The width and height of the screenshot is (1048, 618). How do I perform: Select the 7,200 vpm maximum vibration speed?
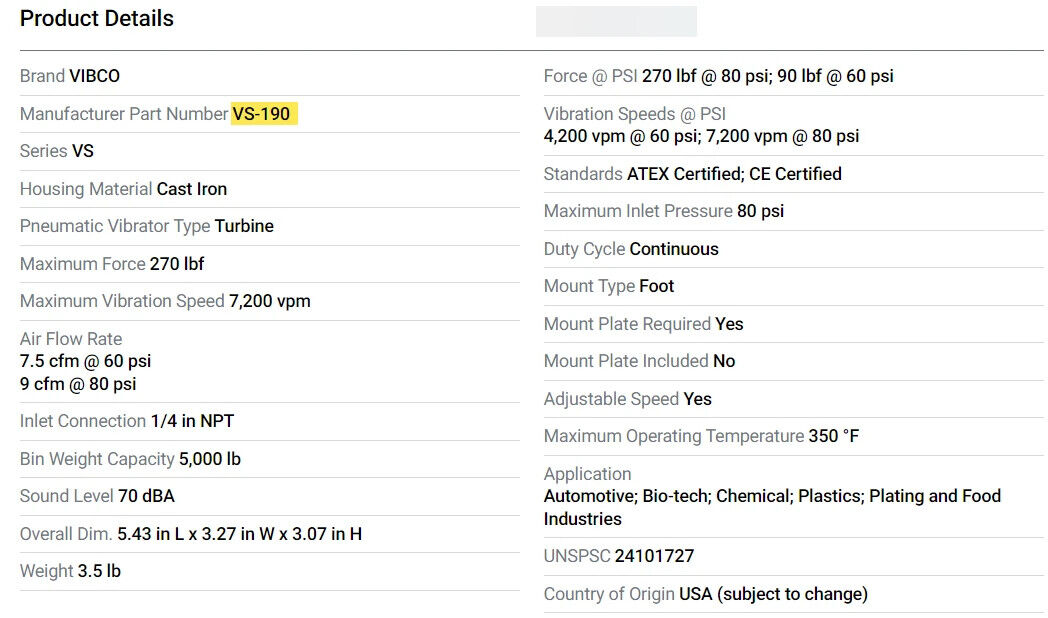pos(270,301)
